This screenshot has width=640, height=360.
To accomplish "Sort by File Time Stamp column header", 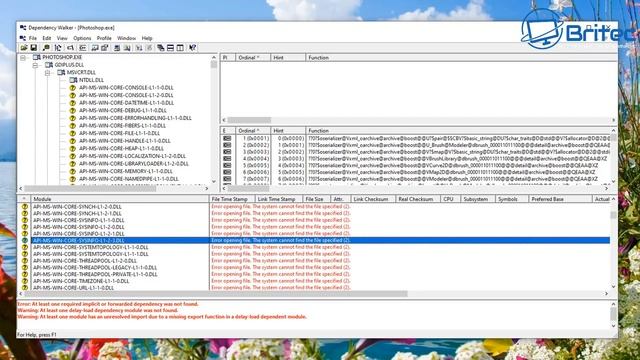I will 232,199.
